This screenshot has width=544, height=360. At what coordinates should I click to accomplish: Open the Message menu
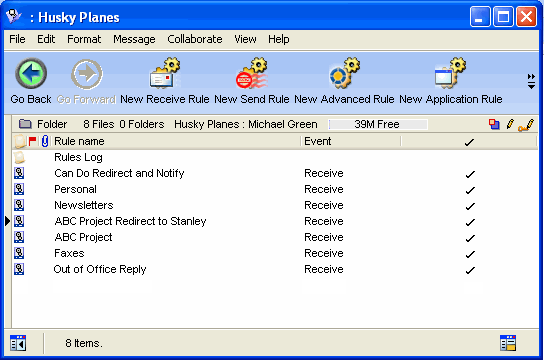pos(134,39)
